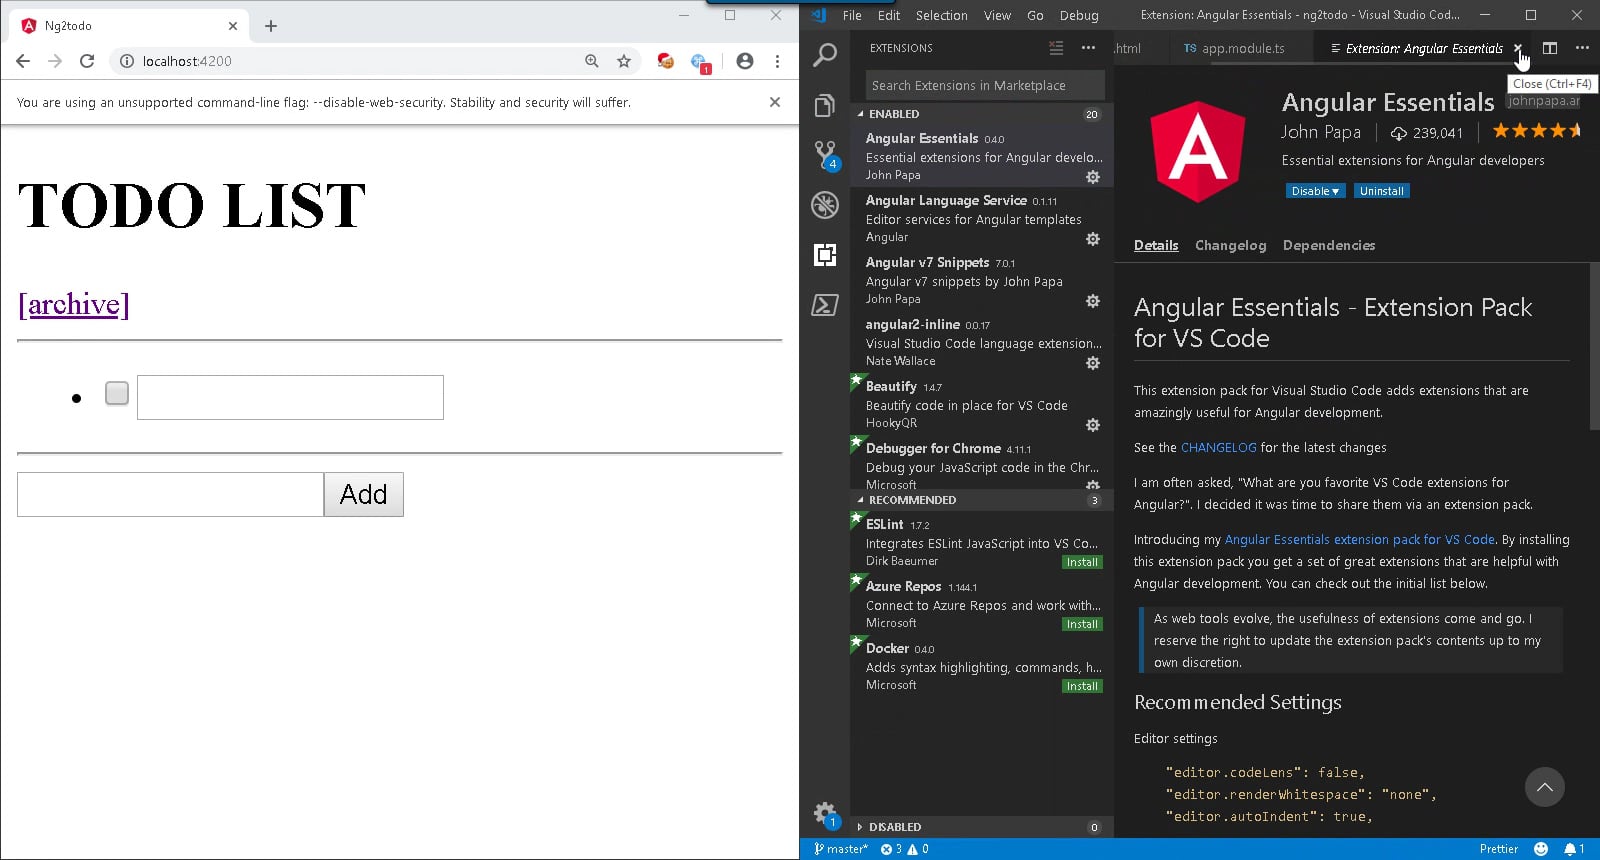Expand the DISABLED extensions section
This screenshot has height=860, width=1600.
pyautogui.click(x=980, y=827)
